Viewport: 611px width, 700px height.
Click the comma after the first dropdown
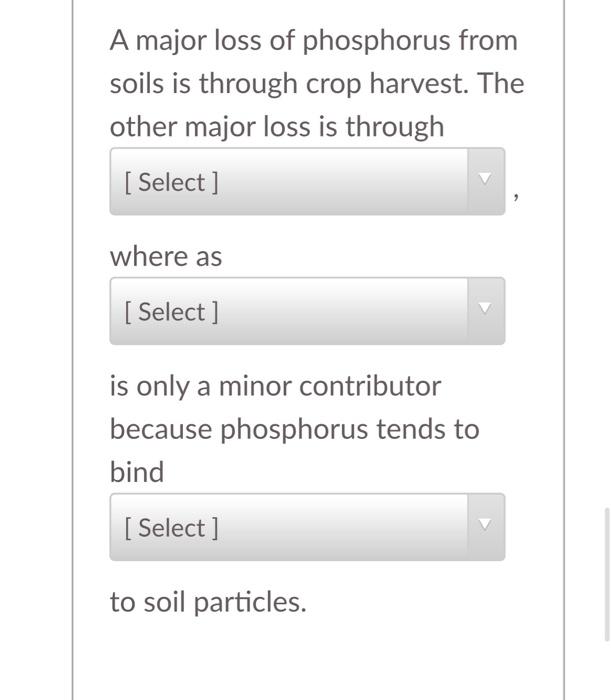[515, 199]
